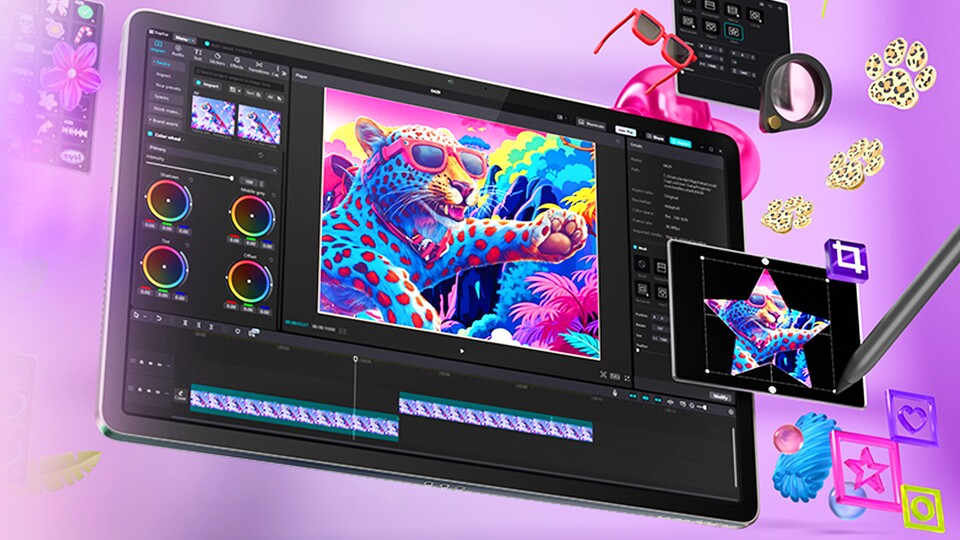
Task: Select the first clip on the timeline
Action: click(x=294, y=410)
